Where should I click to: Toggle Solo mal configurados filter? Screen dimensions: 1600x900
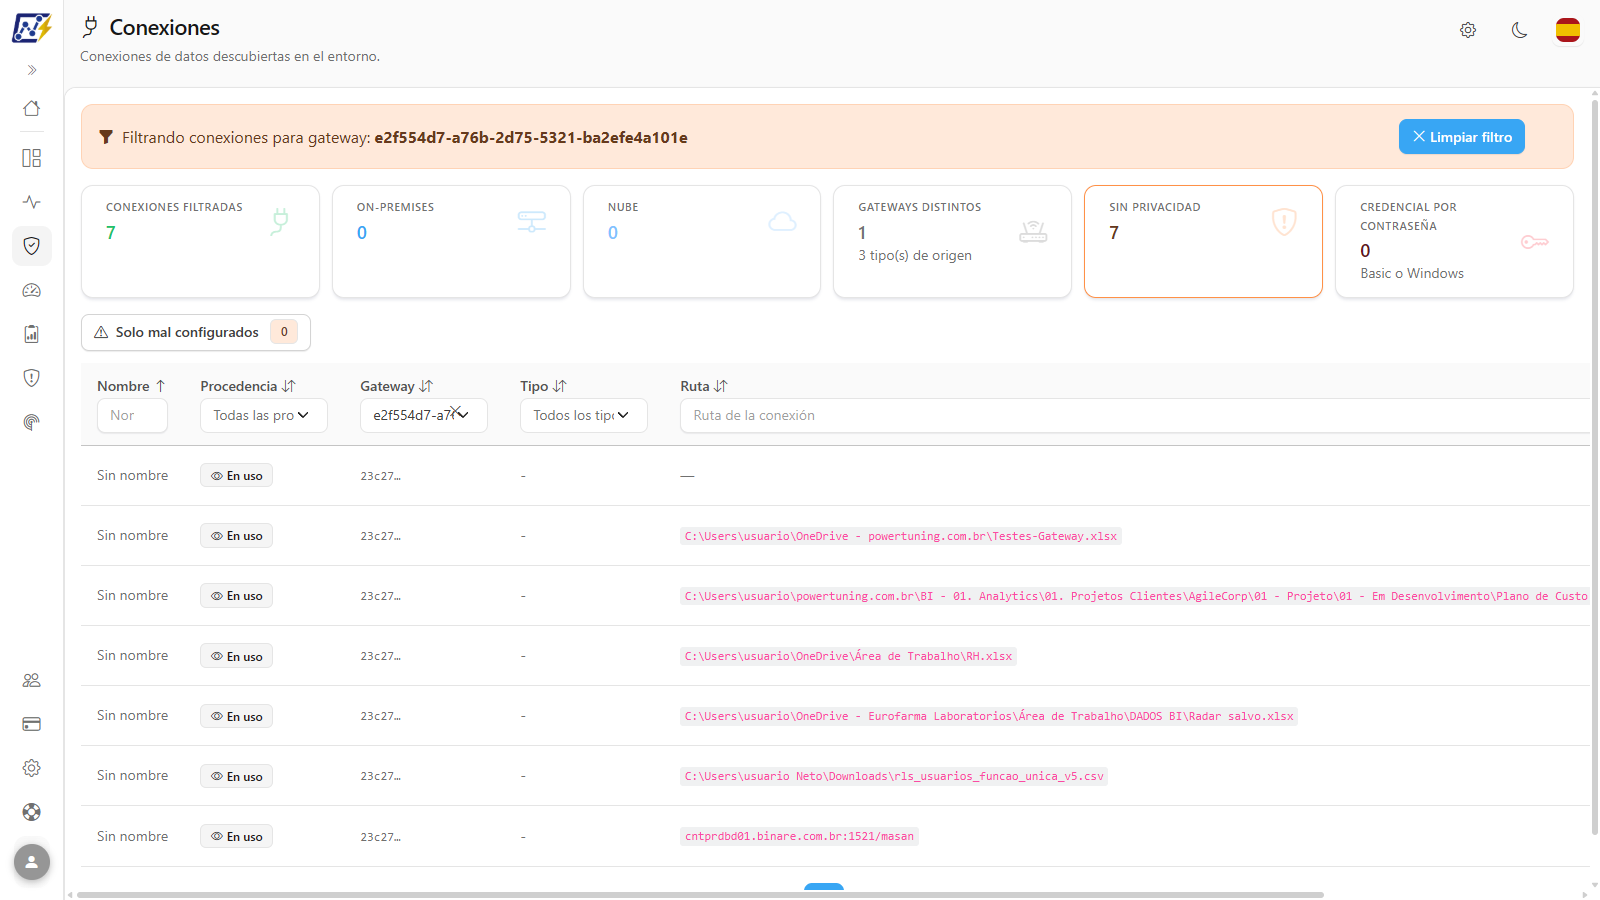click(x=196, y=332)
